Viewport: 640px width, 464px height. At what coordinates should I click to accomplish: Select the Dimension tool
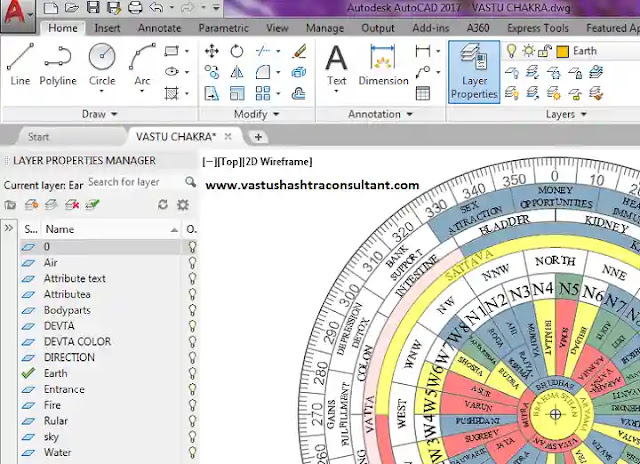383,64
